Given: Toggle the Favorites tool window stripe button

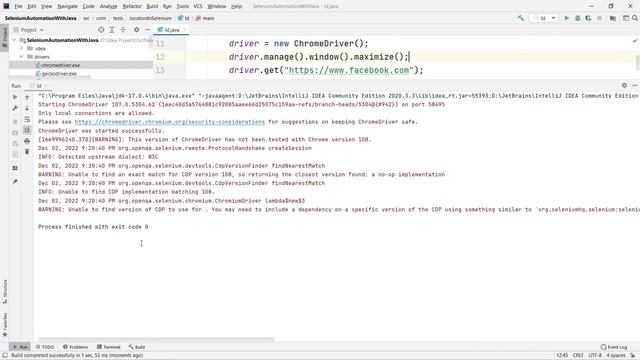Looking at the screenshot, I should [4, 324].
